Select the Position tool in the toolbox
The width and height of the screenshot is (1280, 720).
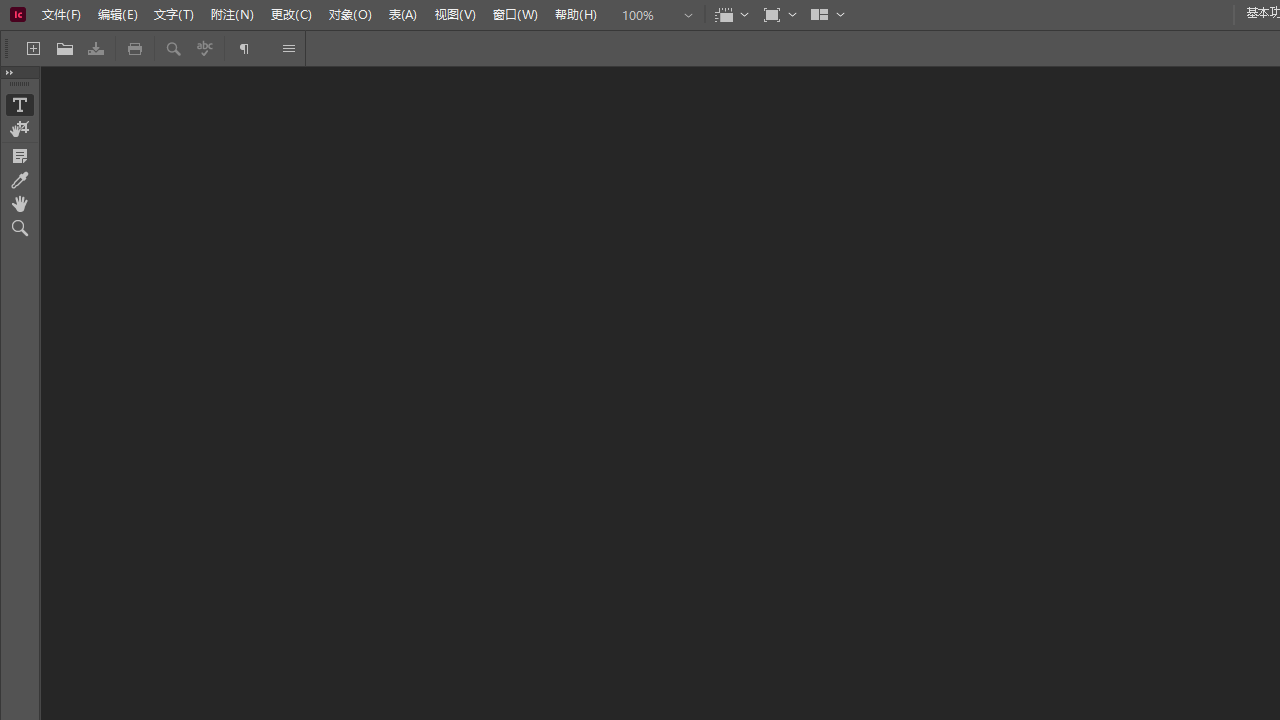pos(19,130)
